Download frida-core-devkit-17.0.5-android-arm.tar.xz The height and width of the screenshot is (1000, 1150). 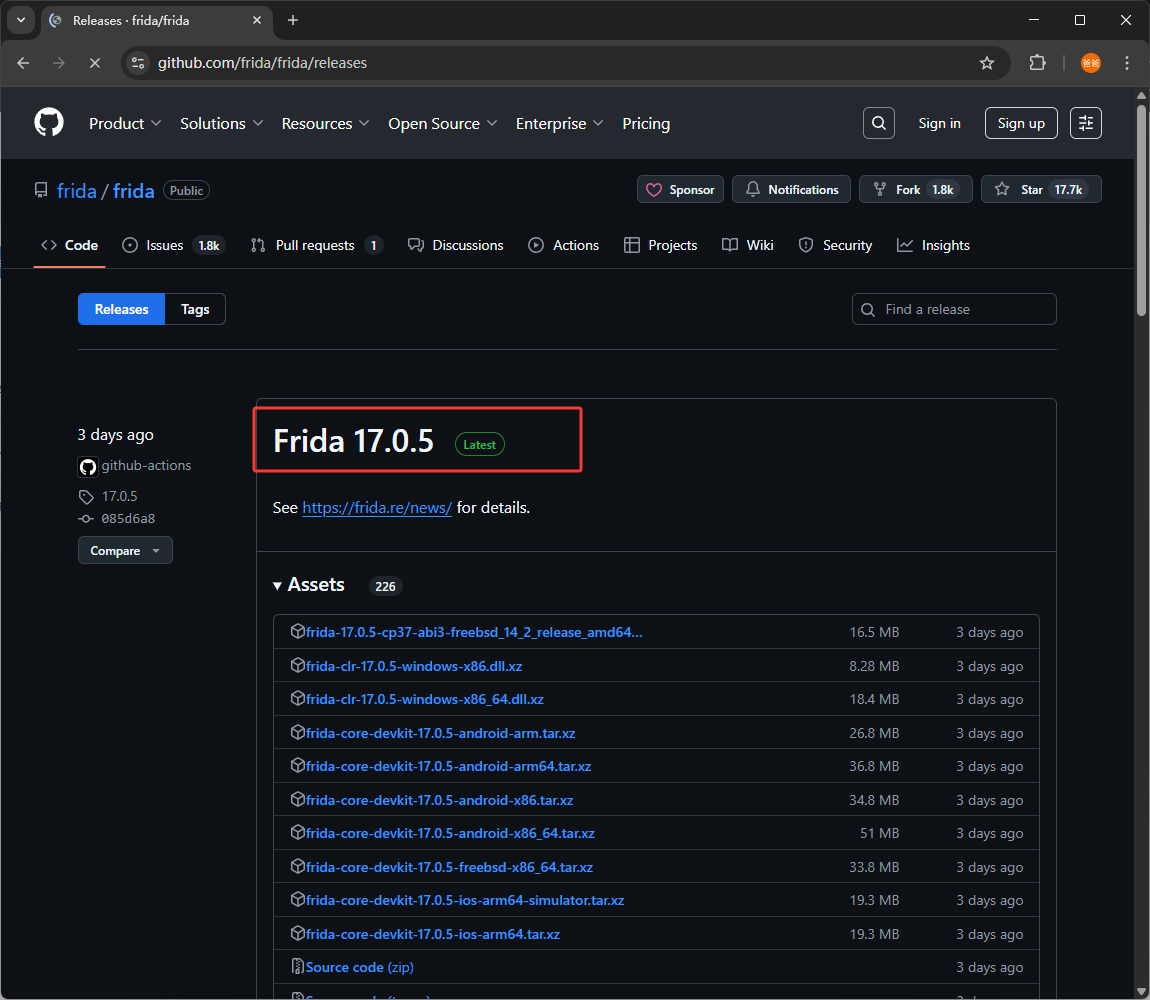[440, 733]
